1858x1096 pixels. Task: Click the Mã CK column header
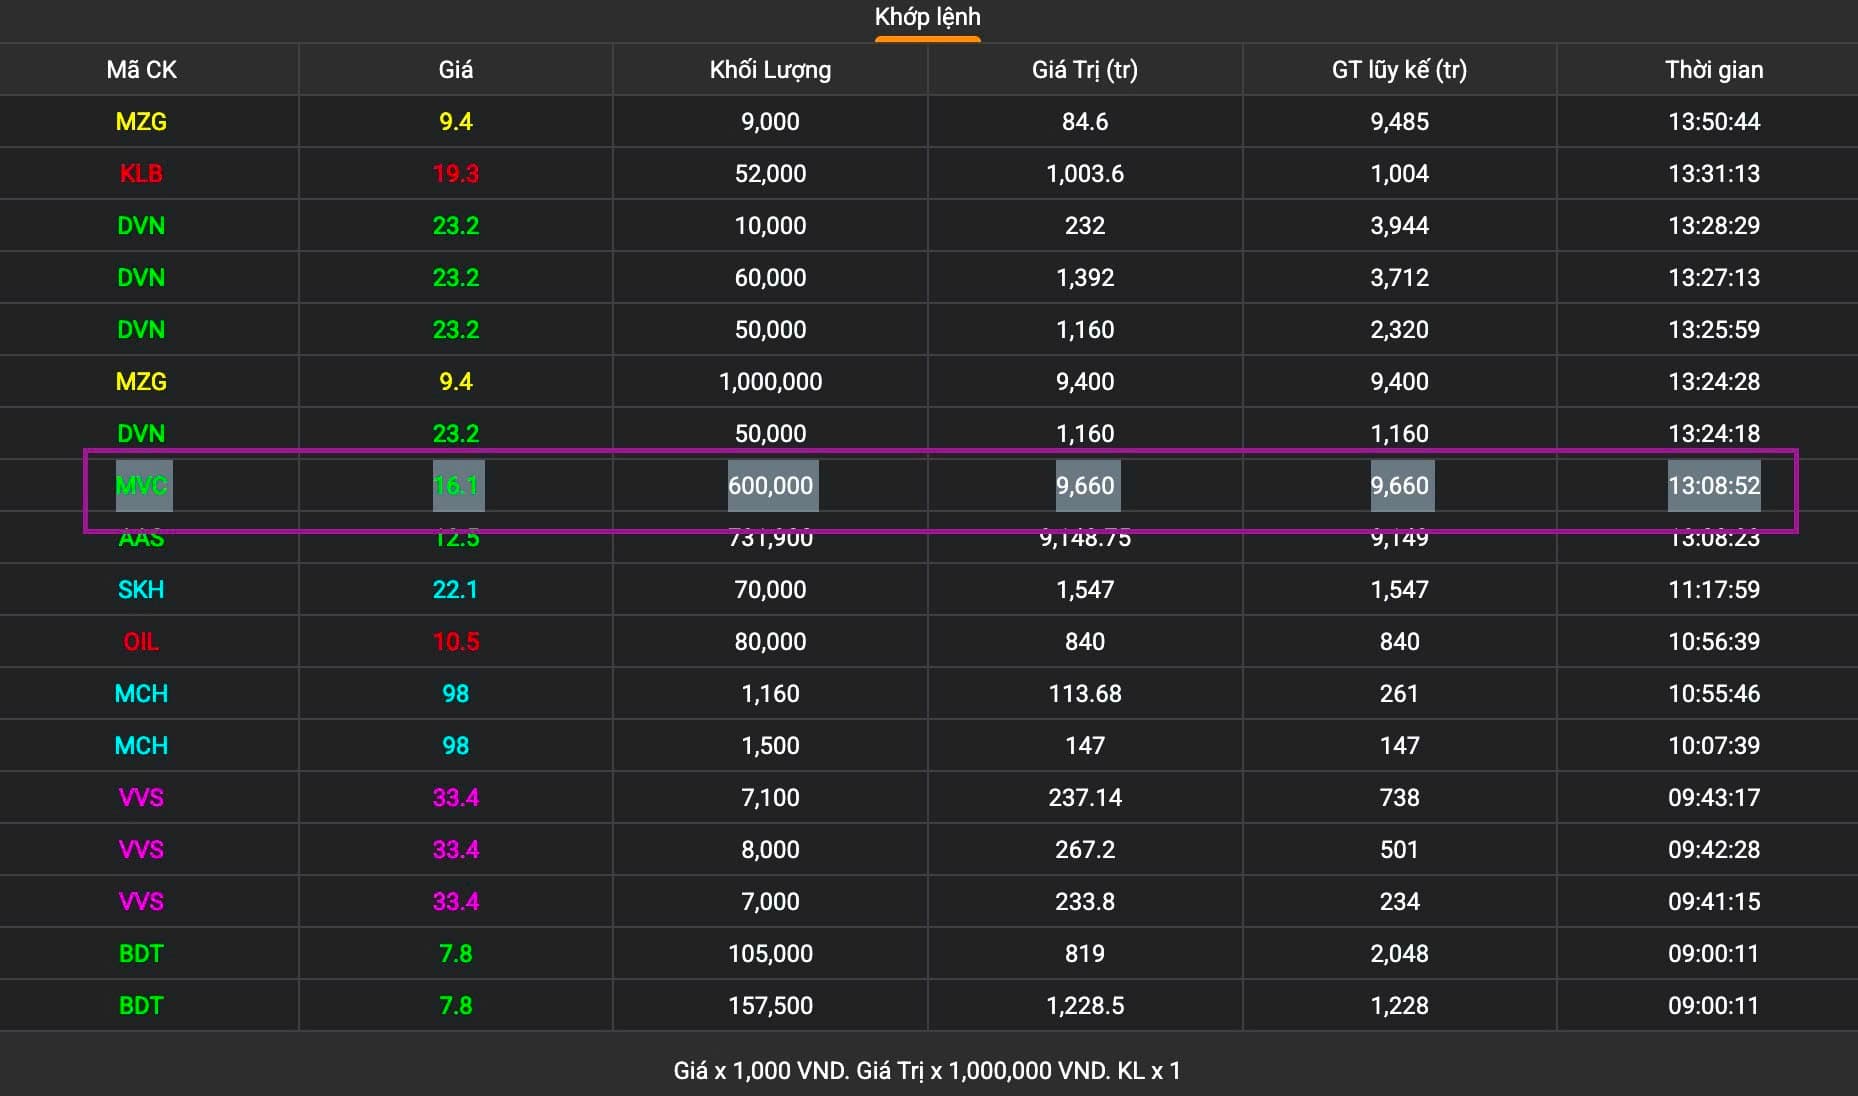pyautogui.click(x=141, y=70)
